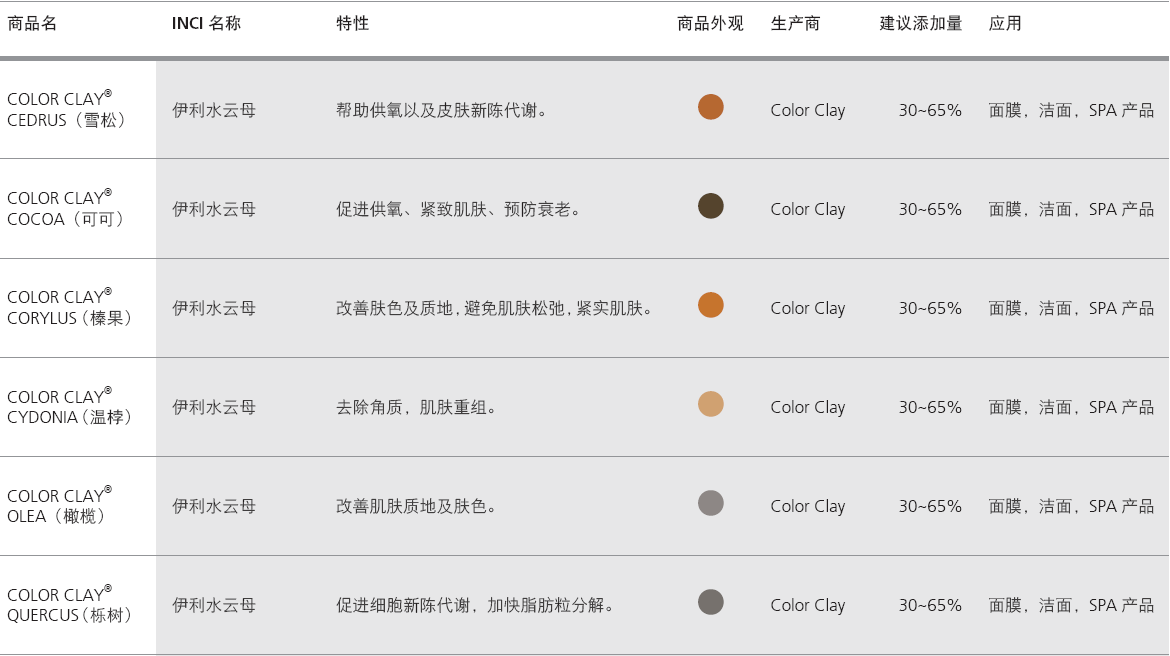Click the 建议添加量 column header
1170x656 pixels.
920,23
